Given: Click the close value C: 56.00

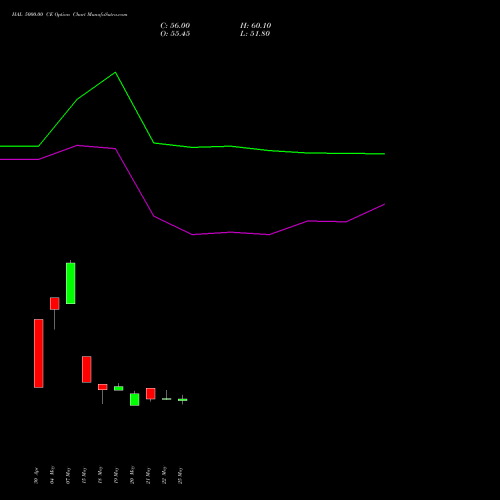Looking at the screenshot, I should click(175, 26).
